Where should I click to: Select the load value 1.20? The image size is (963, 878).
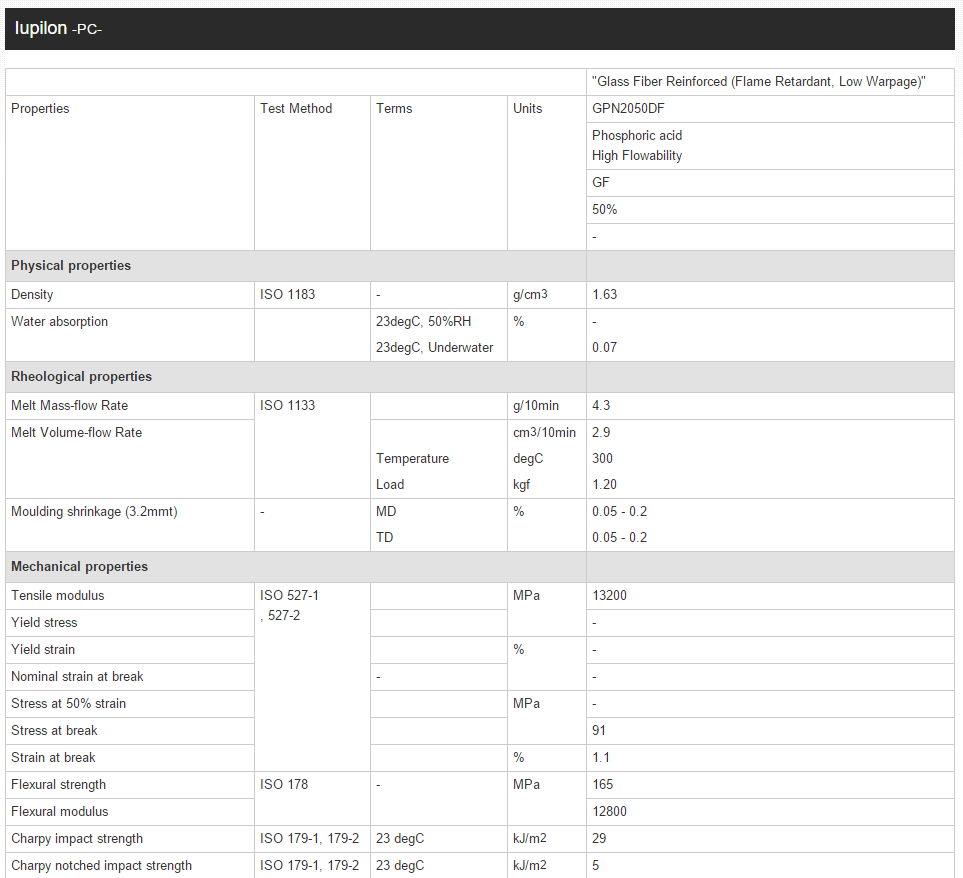pyautogui.click(x=604, y=484)
